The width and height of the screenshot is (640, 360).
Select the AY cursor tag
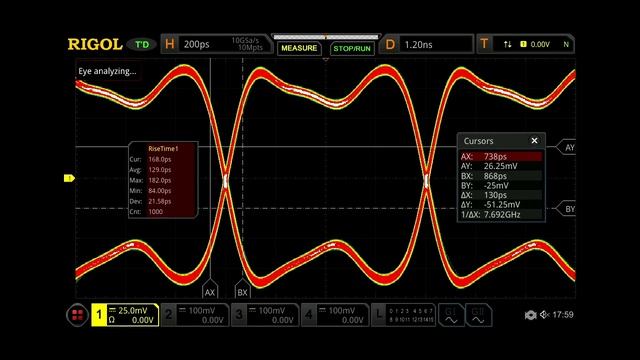click(x=567, y=147)
